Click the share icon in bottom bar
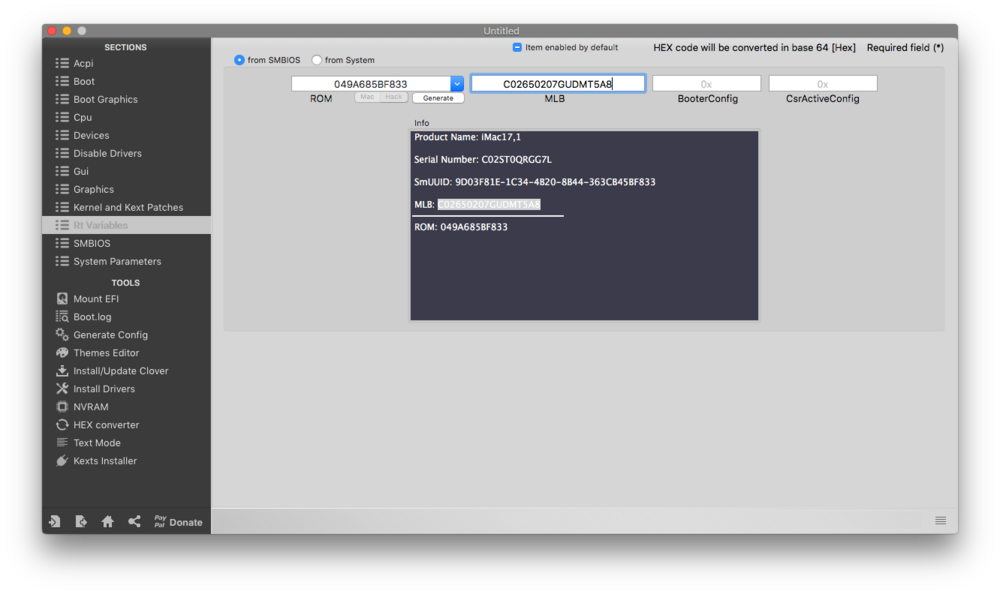 pos(134,522)
